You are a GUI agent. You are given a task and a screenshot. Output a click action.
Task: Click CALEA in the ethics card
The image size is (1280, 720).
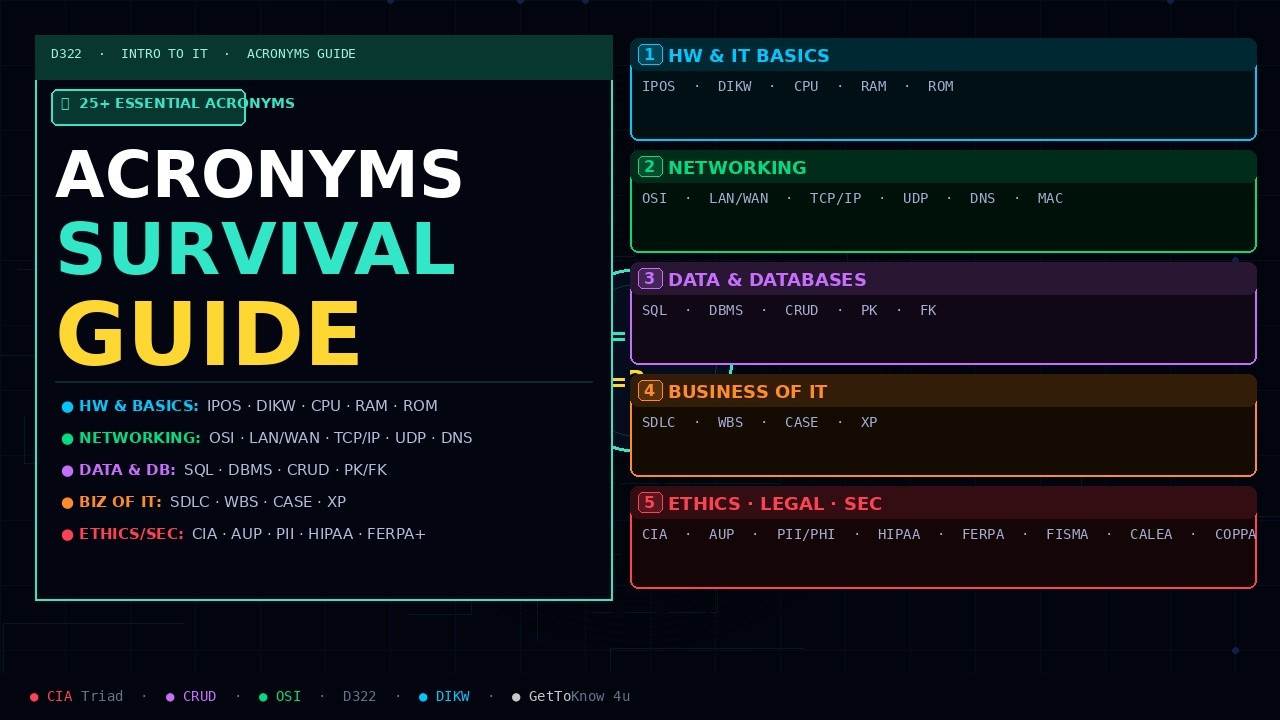(1151, 535)
